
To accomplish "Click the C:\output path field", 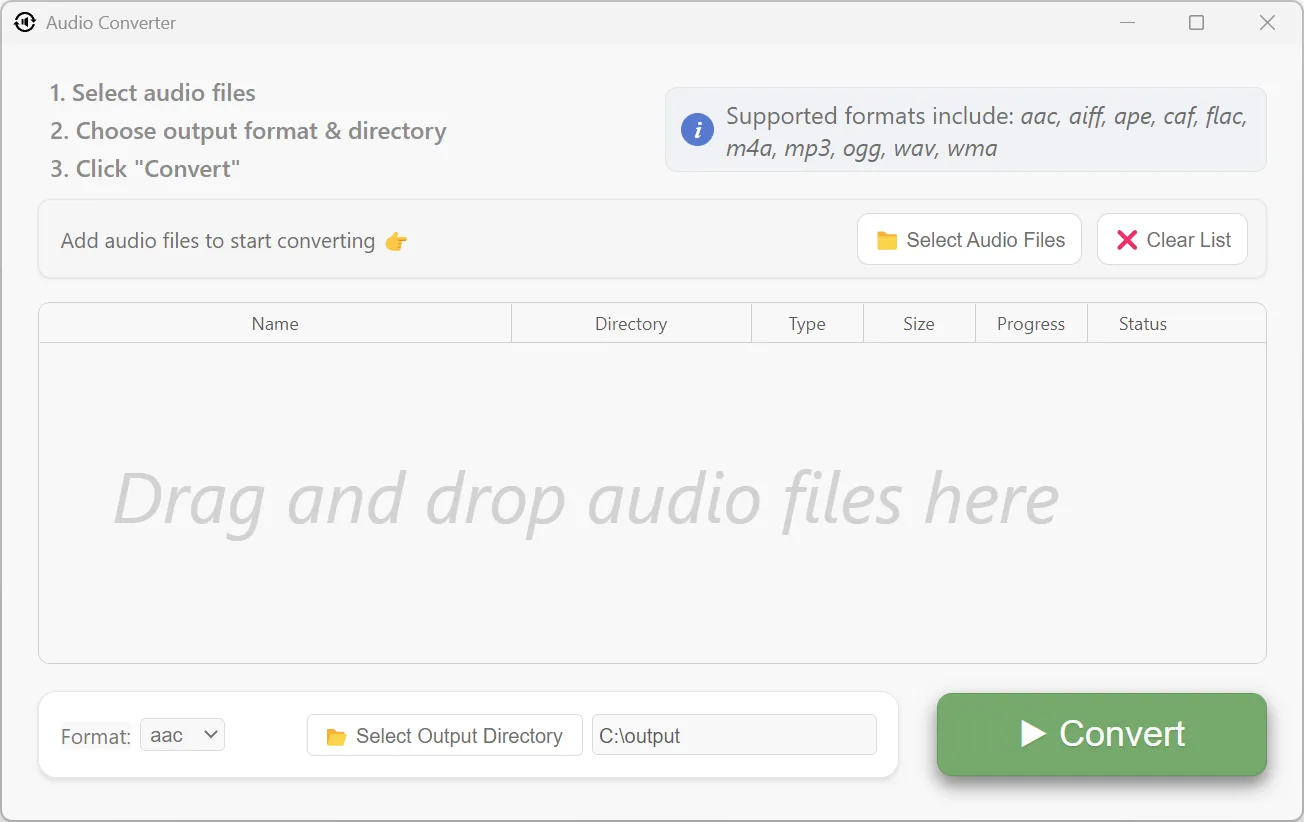I will (734, 735).
